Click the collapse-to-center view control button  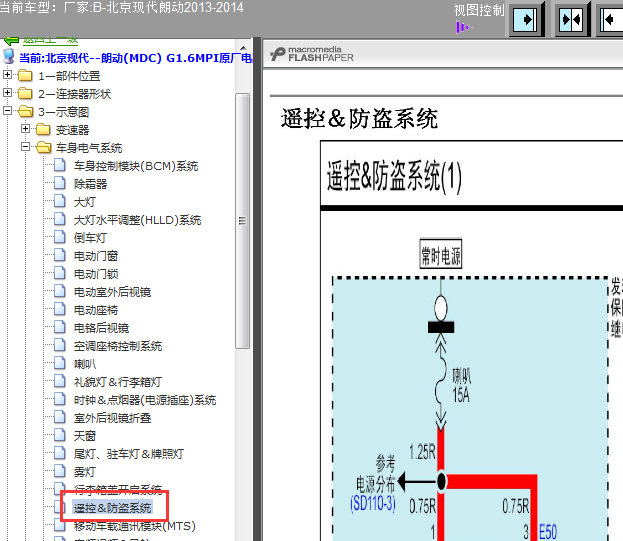point(571,19)
